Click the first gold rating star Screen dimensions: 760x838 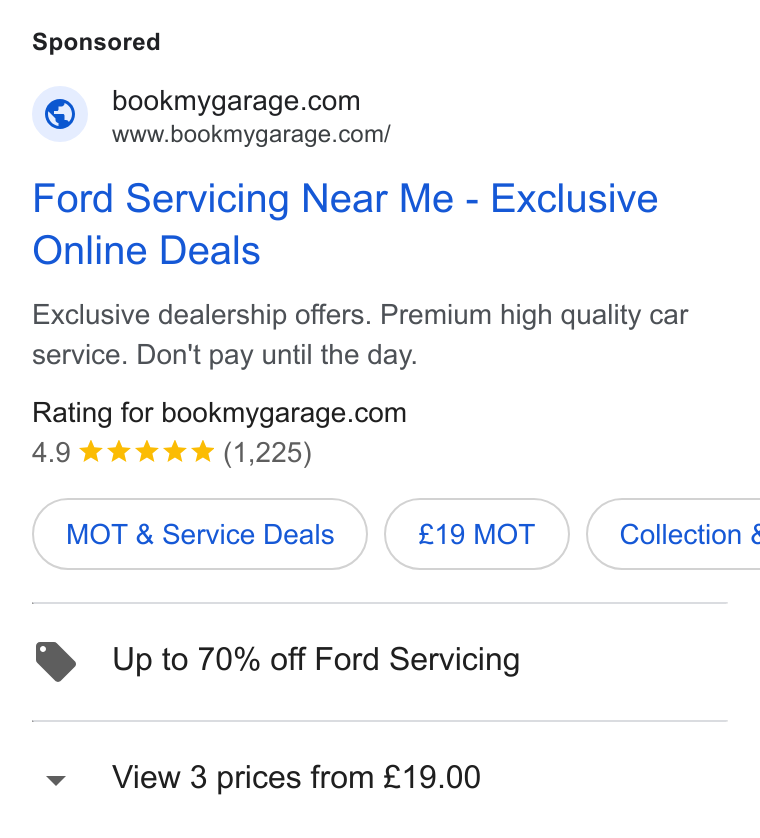click(x=91, y=452)
